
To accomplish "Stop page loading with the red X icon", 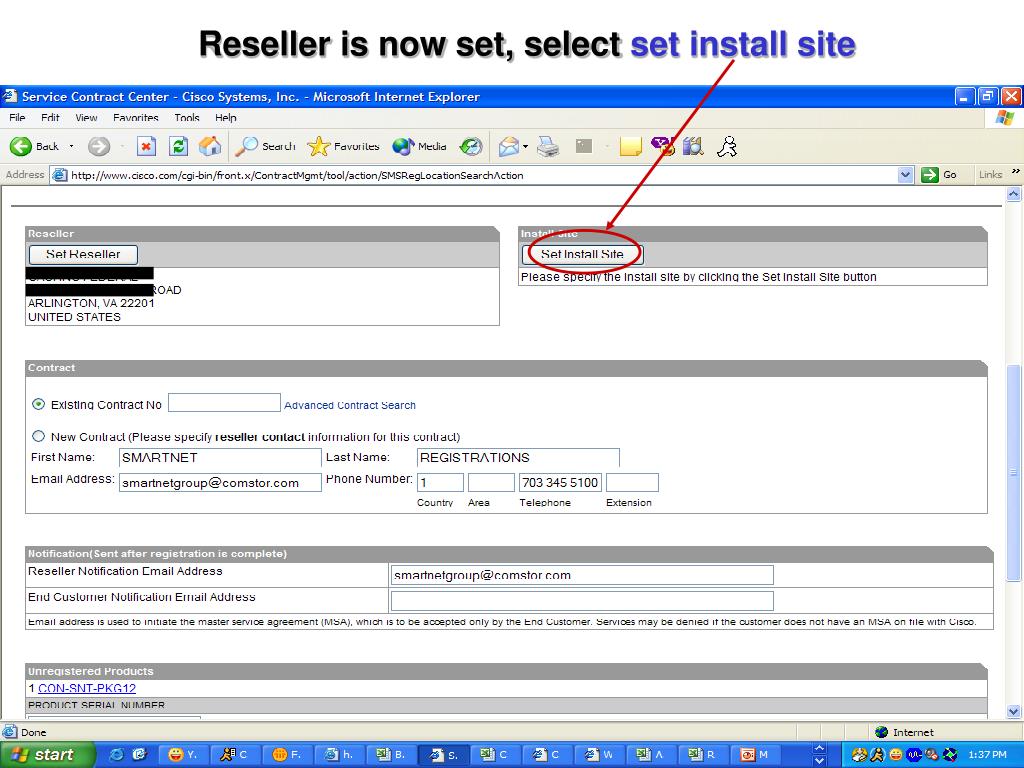I will pos(146,146).
